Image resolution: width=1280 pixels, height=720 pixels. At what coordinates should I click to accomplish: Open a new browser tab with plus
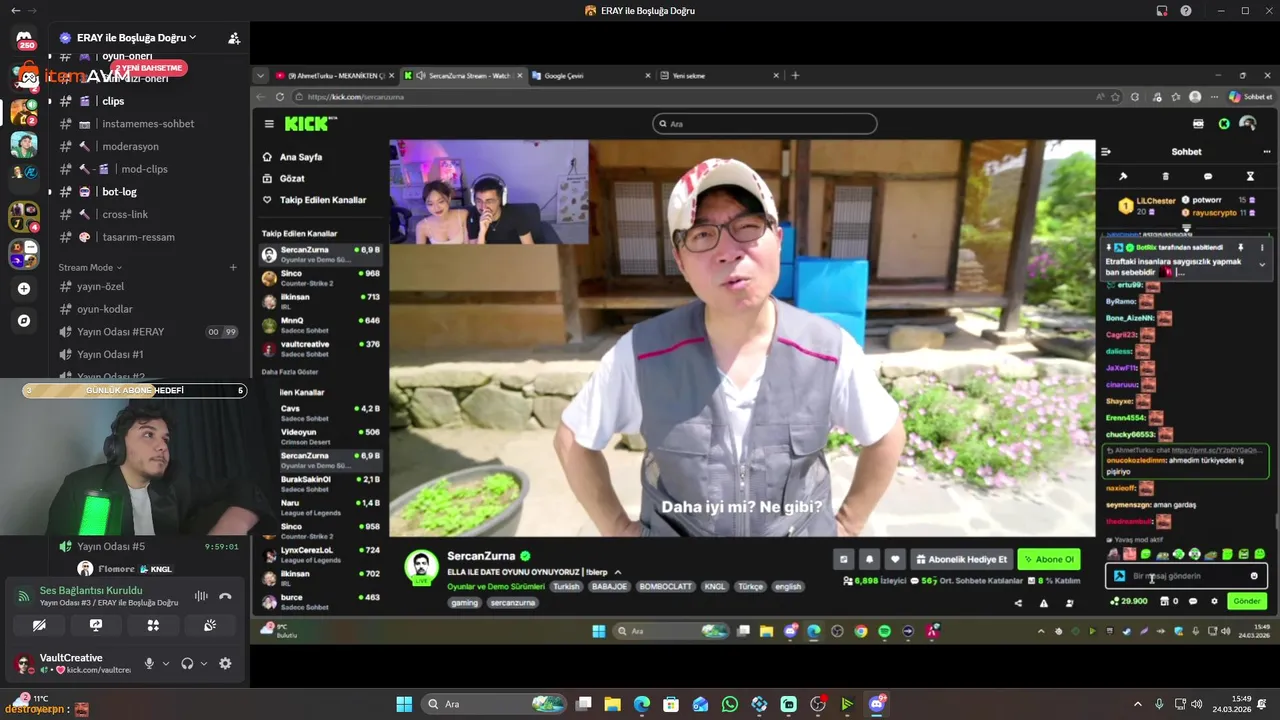click(x=796, y=75)
